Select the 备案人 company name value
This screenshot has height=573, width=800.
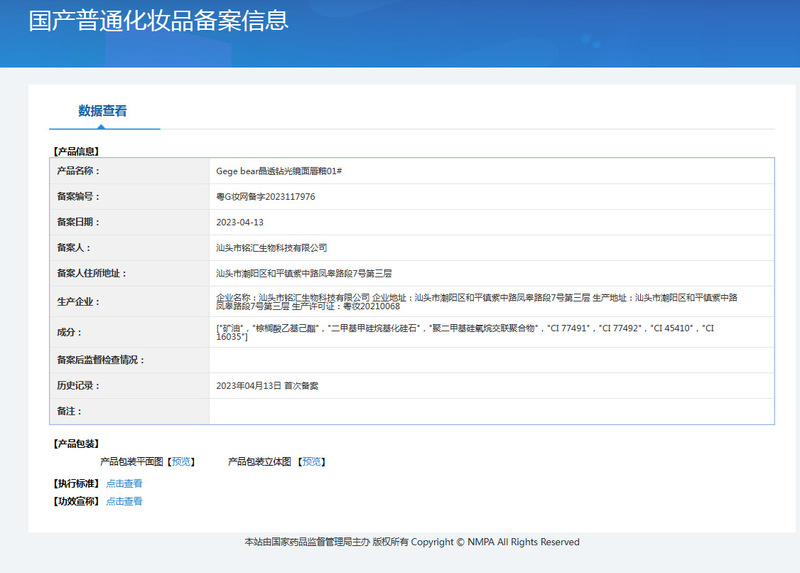click(271, 247)
